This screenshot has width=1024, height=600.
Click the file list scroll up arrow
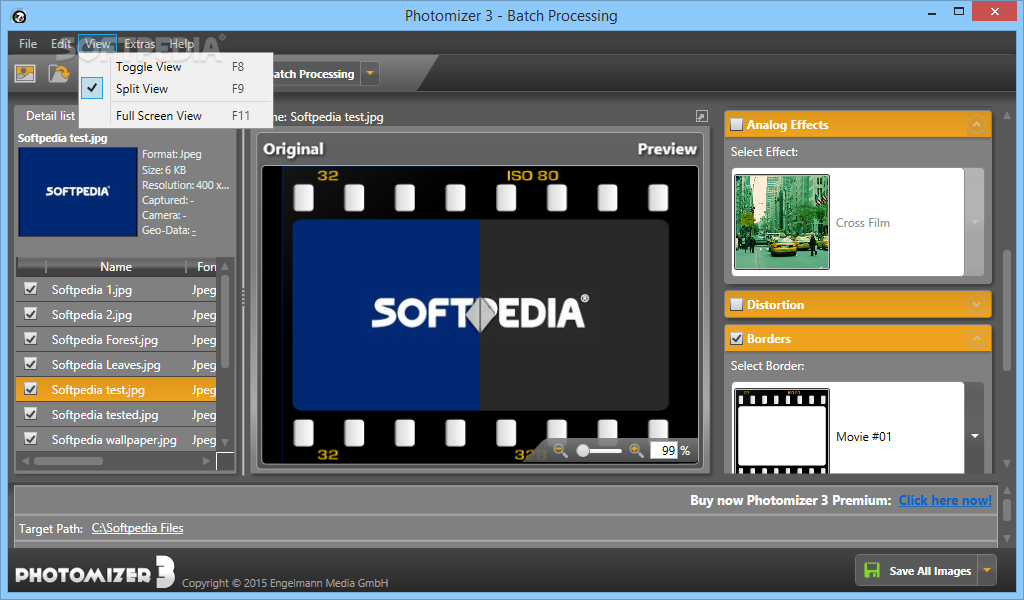tap(225, 266)
